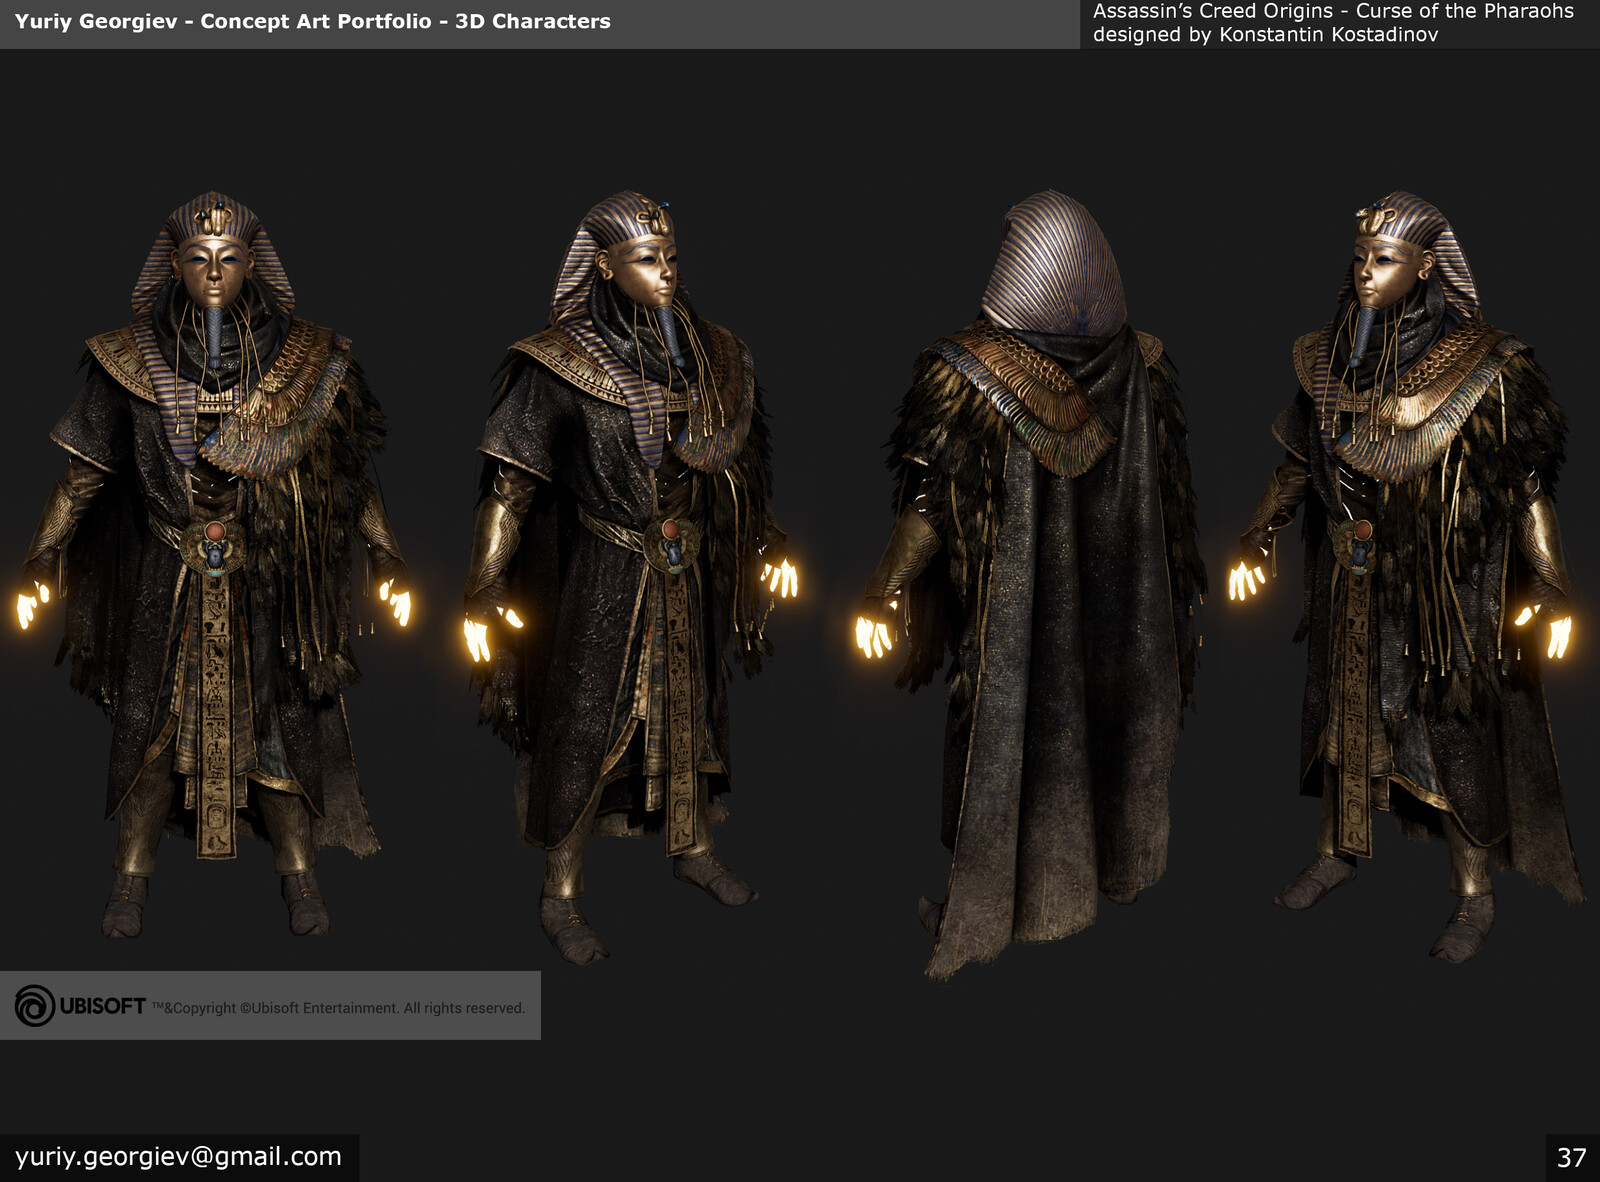Click the Ubisoft swirl logo
The height and width of the screenshot is (1182, 1600).
[x=35, y=1006]
